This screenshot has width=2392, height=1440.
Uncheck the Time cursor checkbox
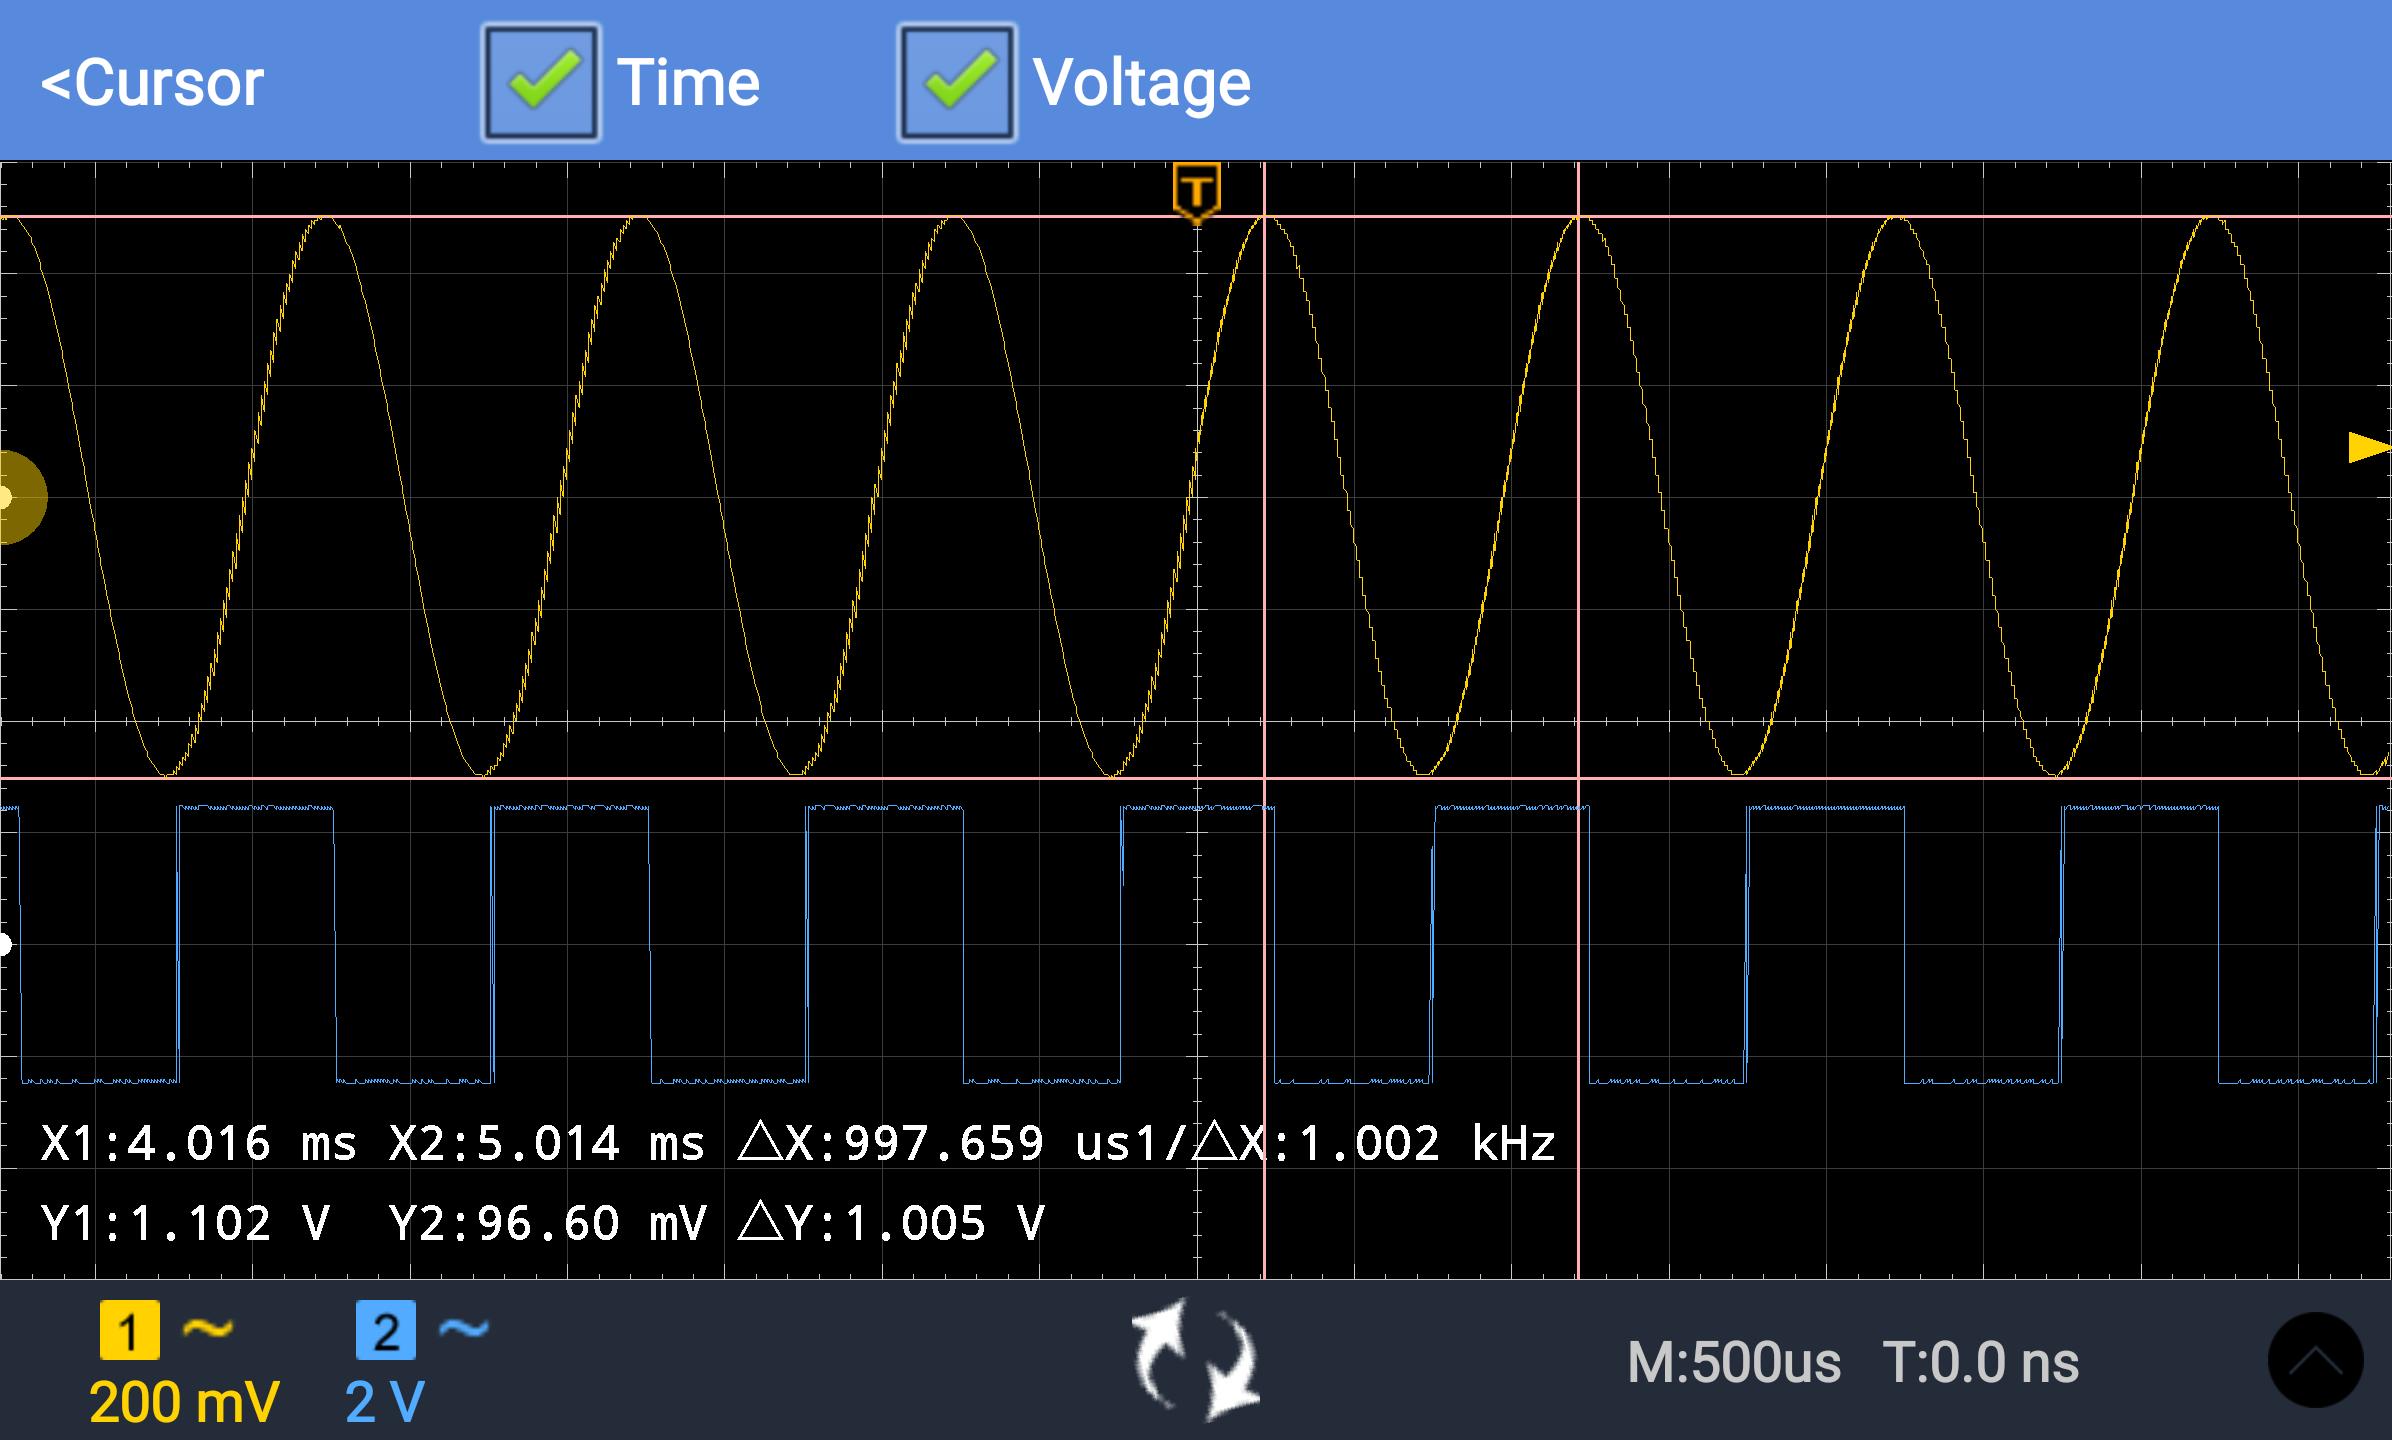(x=541, y=82)
